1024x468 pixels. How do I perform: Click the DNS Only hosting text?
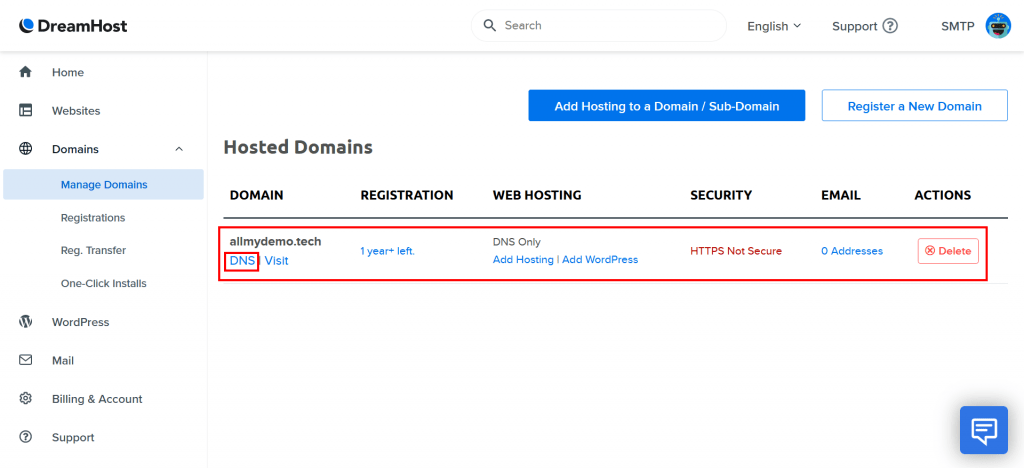pyautogui.click(x=517, y=242)
